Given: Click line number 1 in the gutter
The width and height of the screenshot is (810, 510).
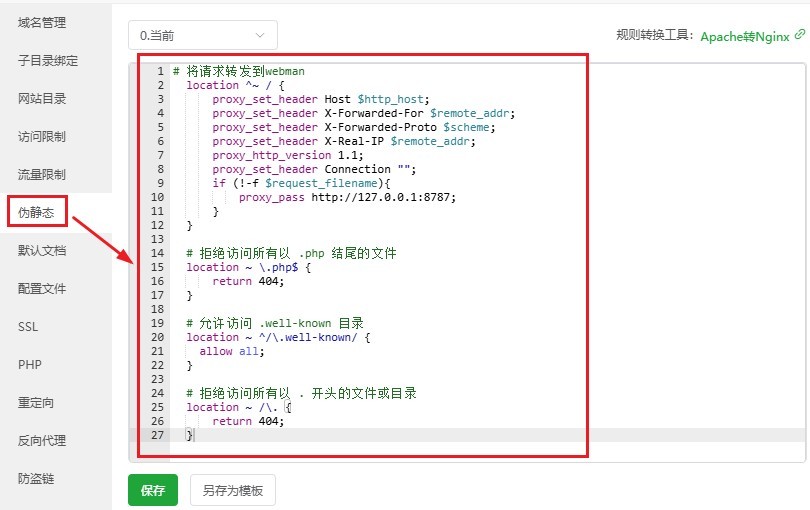Looking at the screenshot, I should pyautogui.click(x=161, y=71).
